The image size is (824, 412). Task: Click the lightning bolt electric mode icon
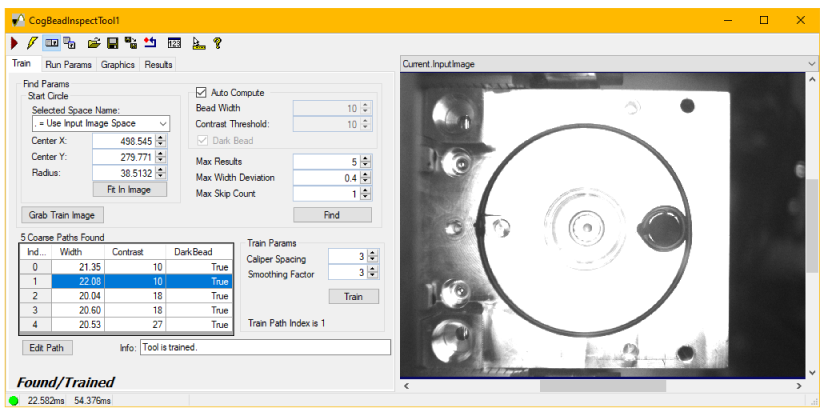tap(32, 43)
